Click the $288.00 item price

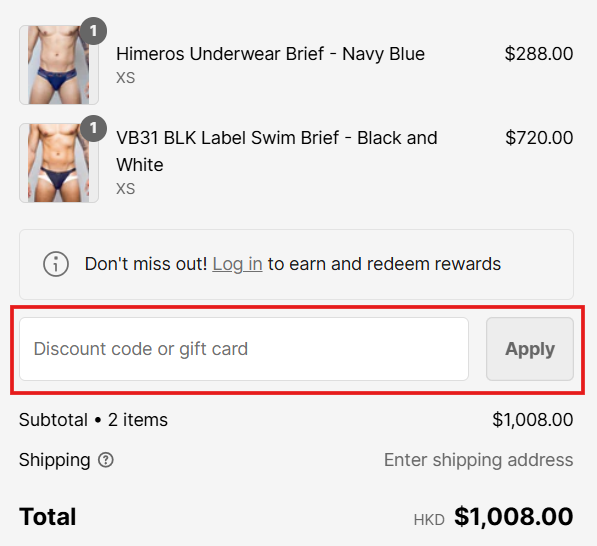point(539,54)
